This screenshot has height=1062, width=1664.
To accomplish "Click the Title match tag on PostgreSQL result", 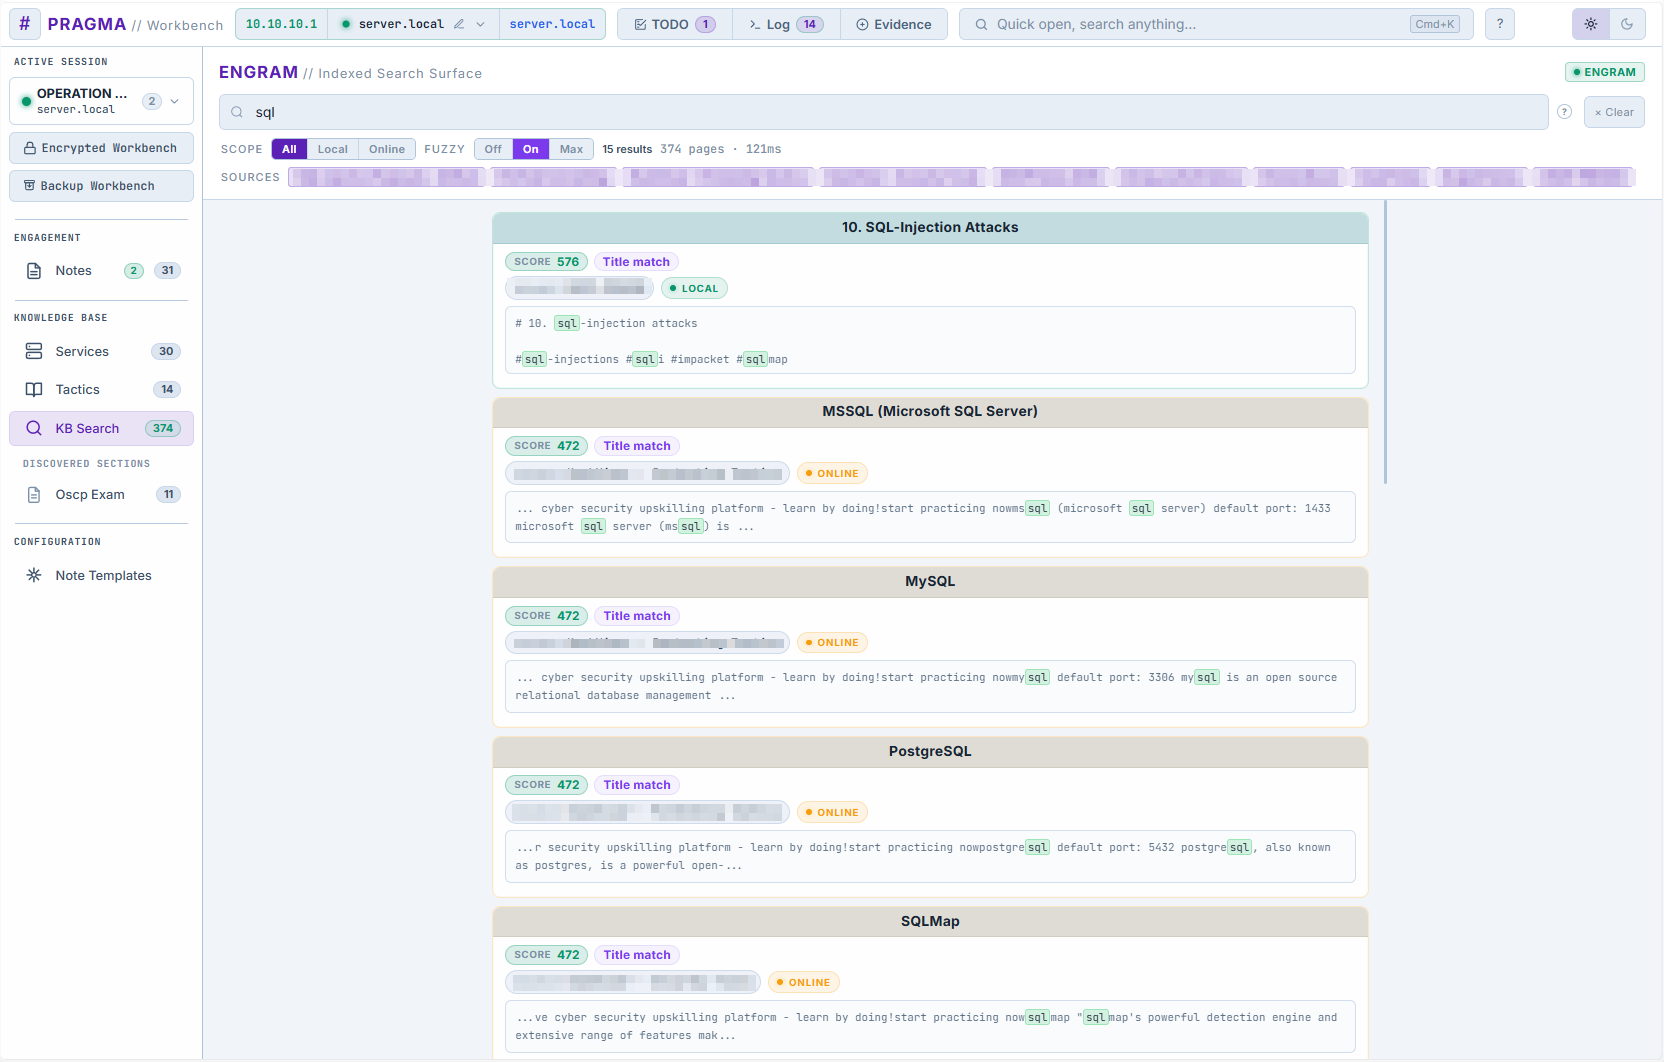I will click(x=637, y=785).
